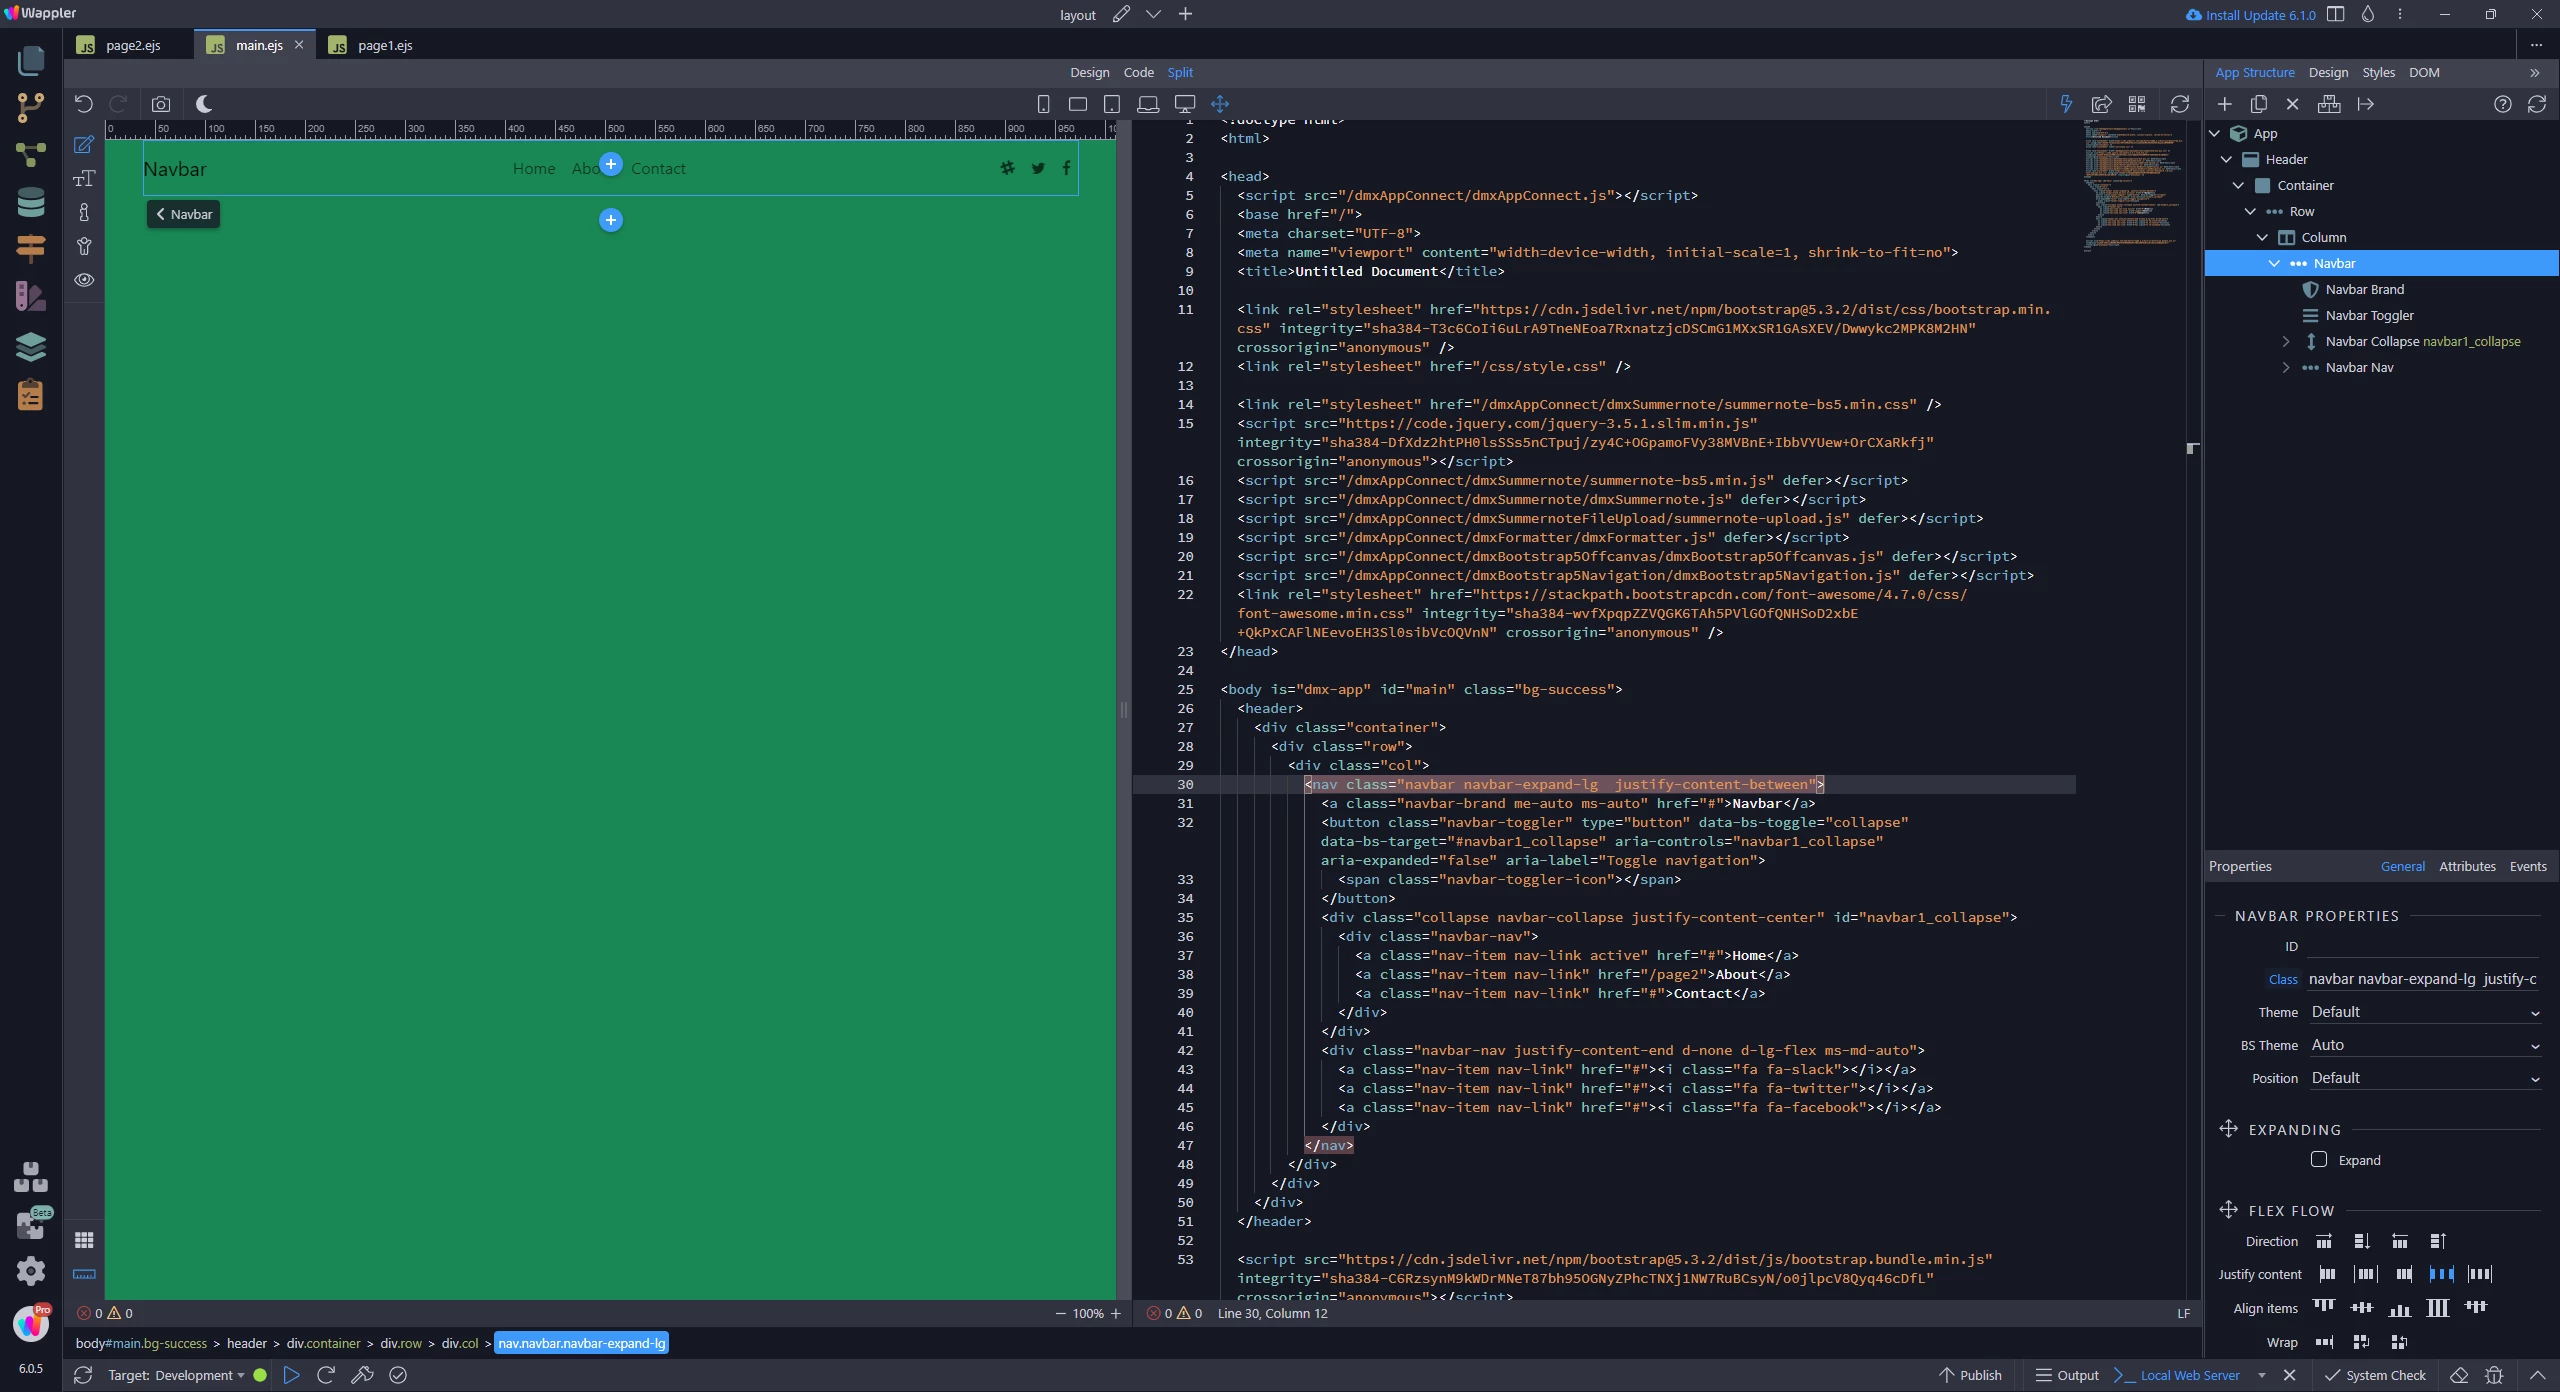Screen dimensions: 2560x1392
Task: Toggle the preview eye icon
Action: tap(84, 280)
